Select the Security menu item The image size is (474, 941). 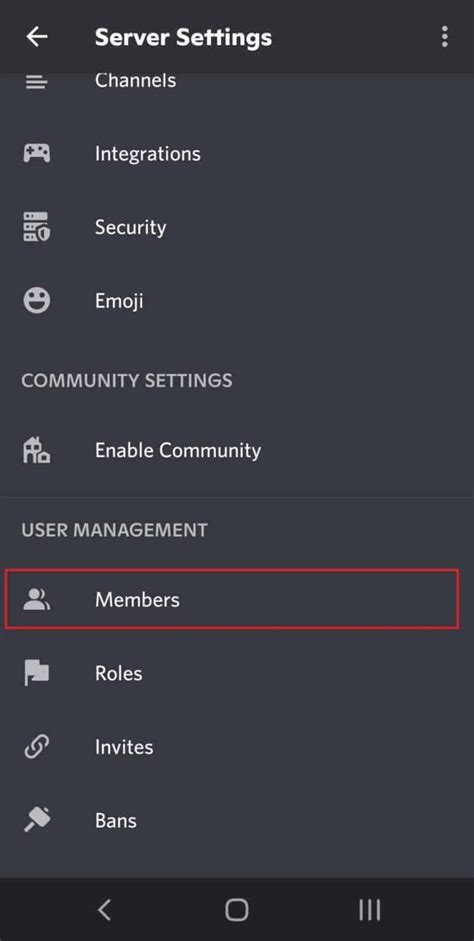[237, 227]
